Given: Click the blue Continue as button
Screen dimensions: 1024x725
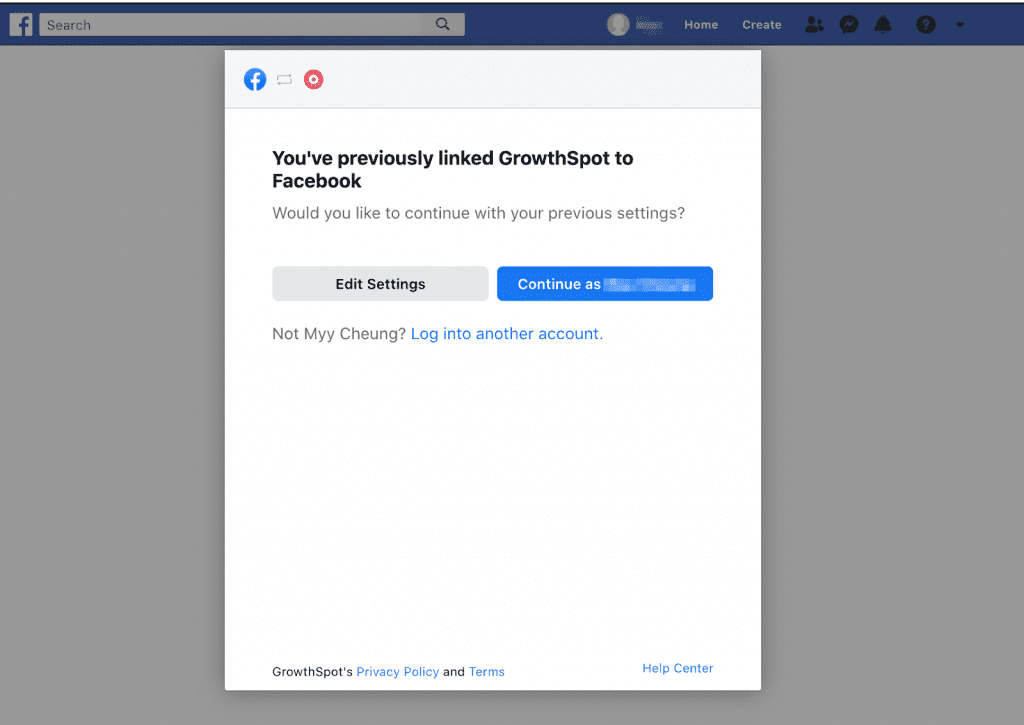Looking at the screenshot, I should (x=605, y=283).
